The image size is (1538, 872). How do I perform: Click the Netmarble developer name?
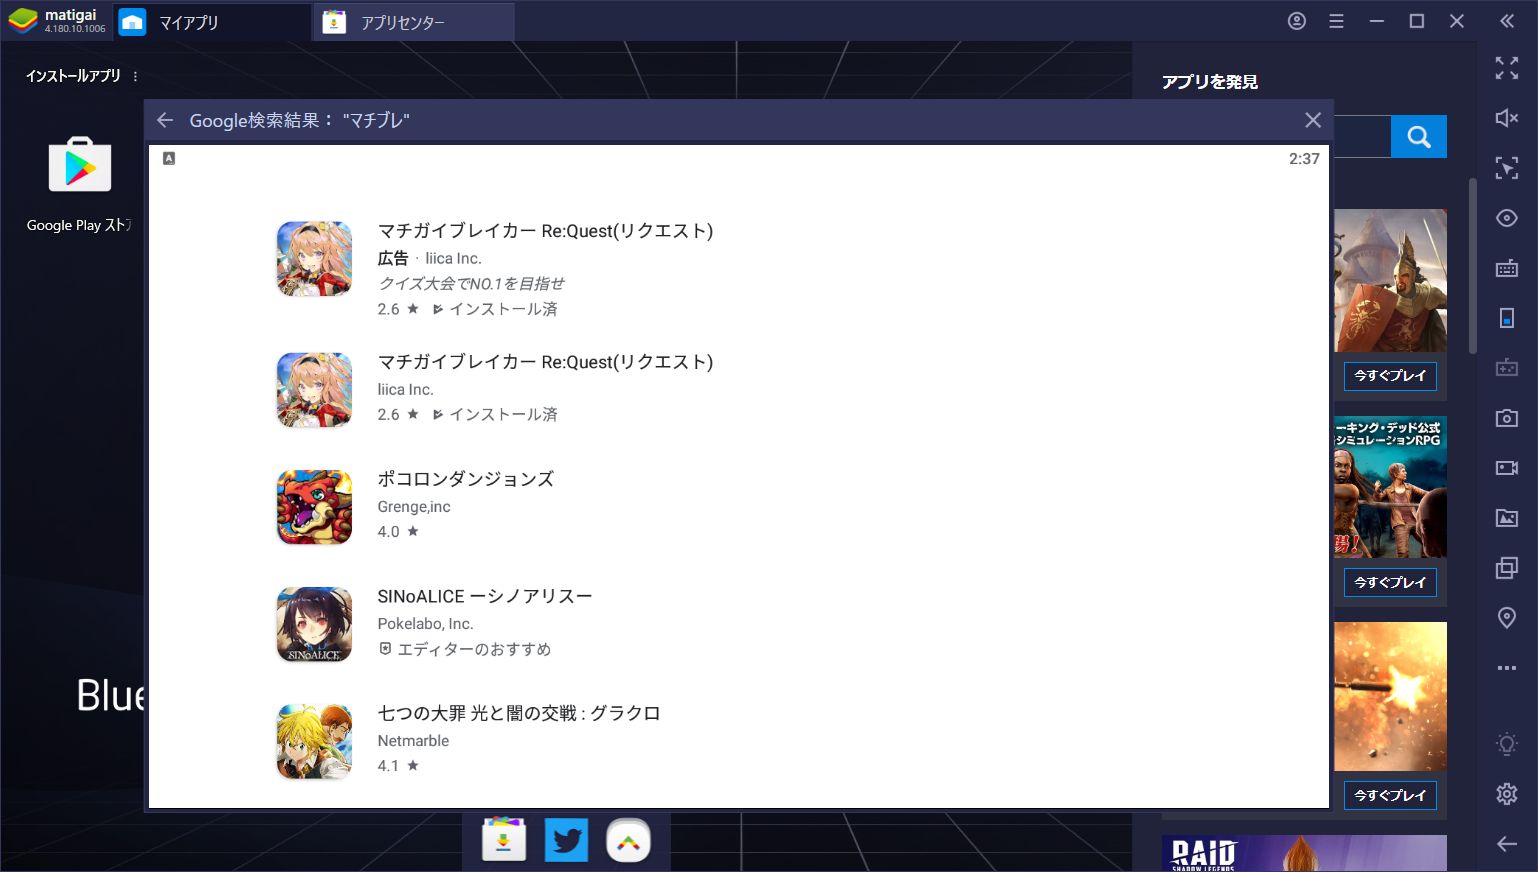[413, 741]
